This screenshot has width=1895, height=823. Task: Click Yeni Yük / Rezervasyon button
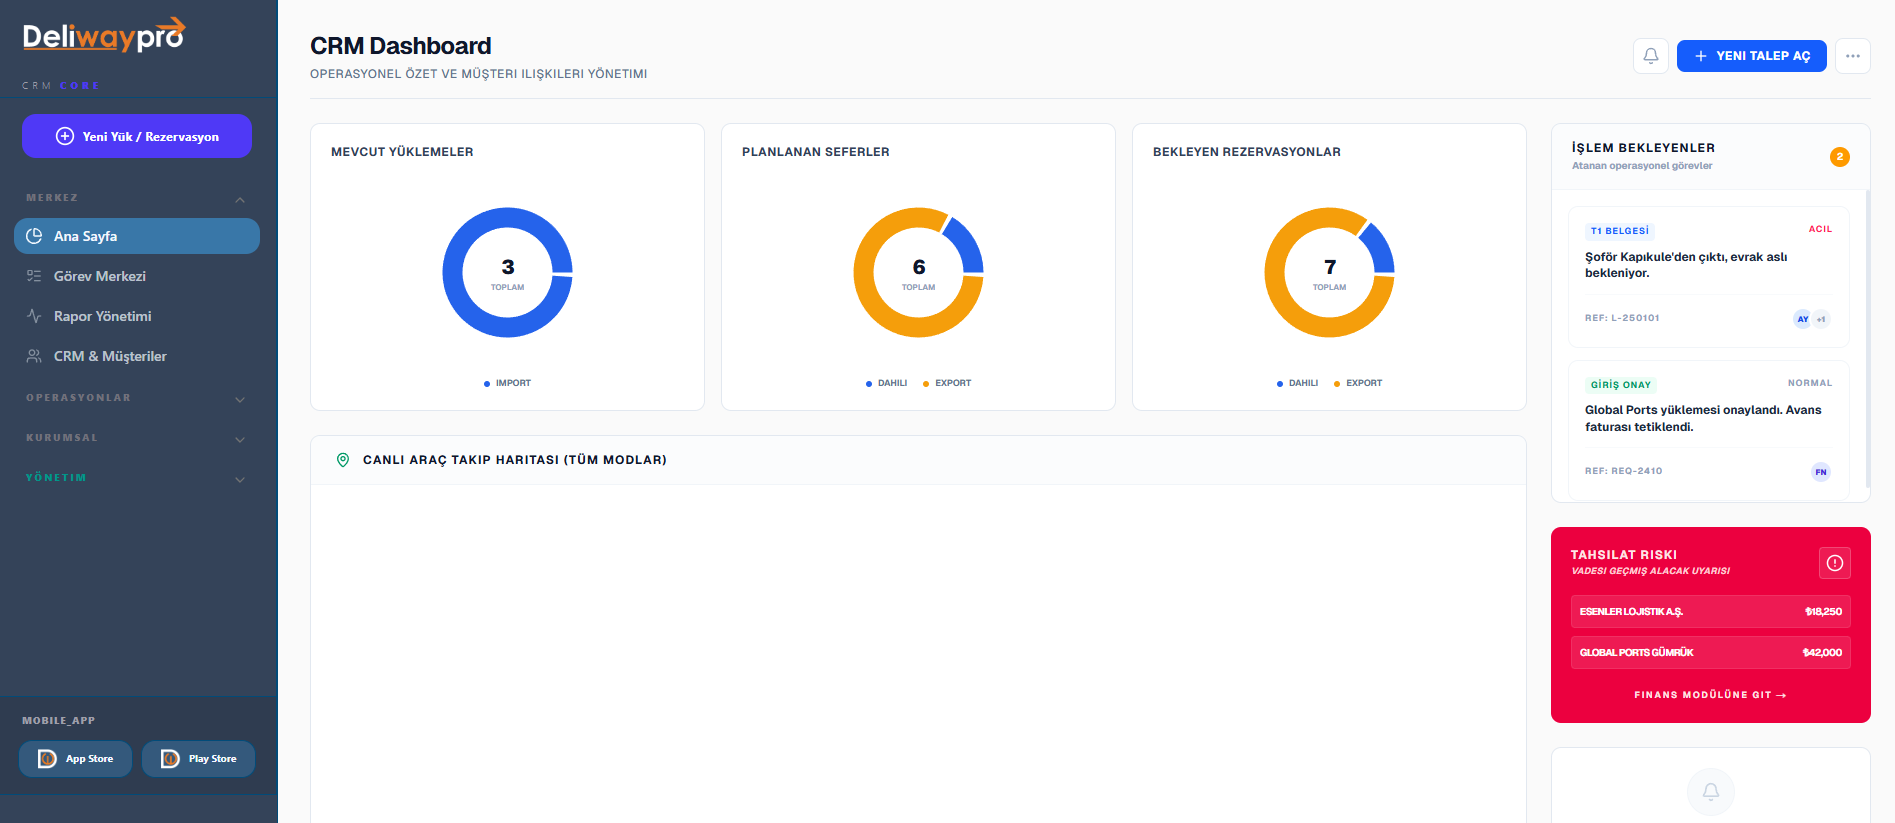tap(137, 136)
